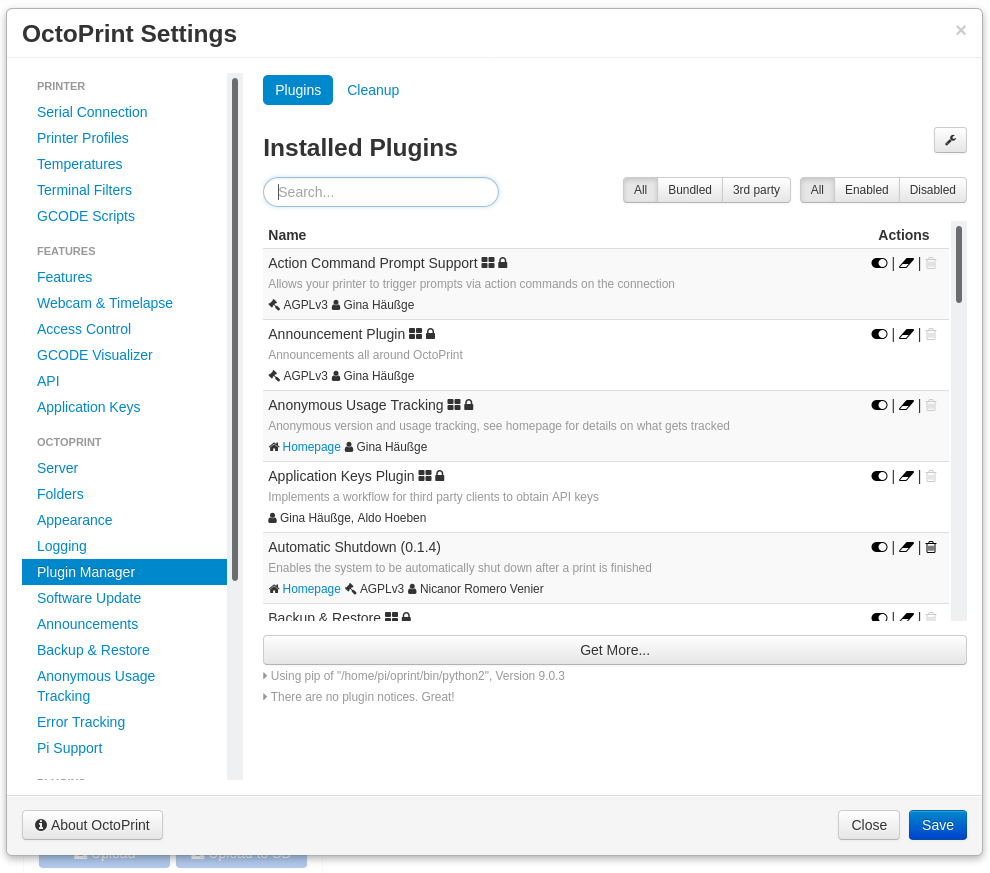
Task: Disable the Automatic Shutdown plugin toggle
Action: (879, 547)
